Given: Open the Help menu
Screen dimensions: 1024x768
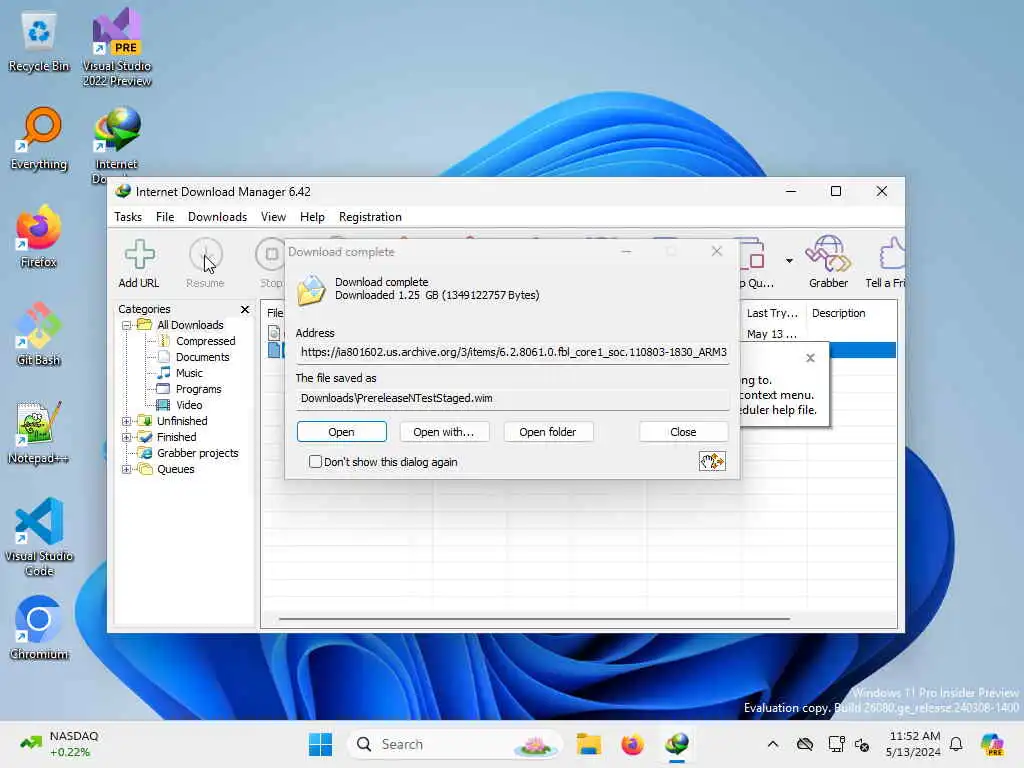Looking at the screenshot, I should click(x=312, y=217).
